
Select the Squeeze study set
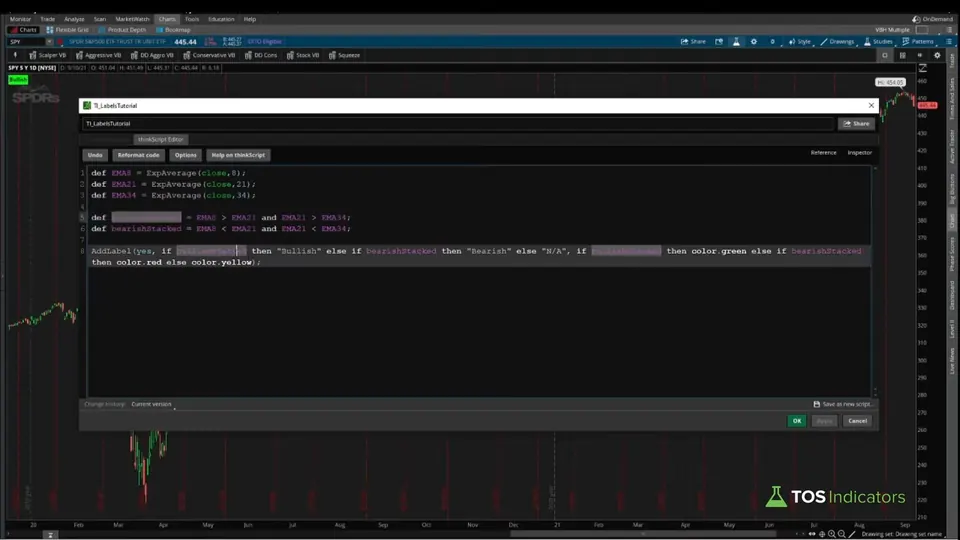point(345,55)
